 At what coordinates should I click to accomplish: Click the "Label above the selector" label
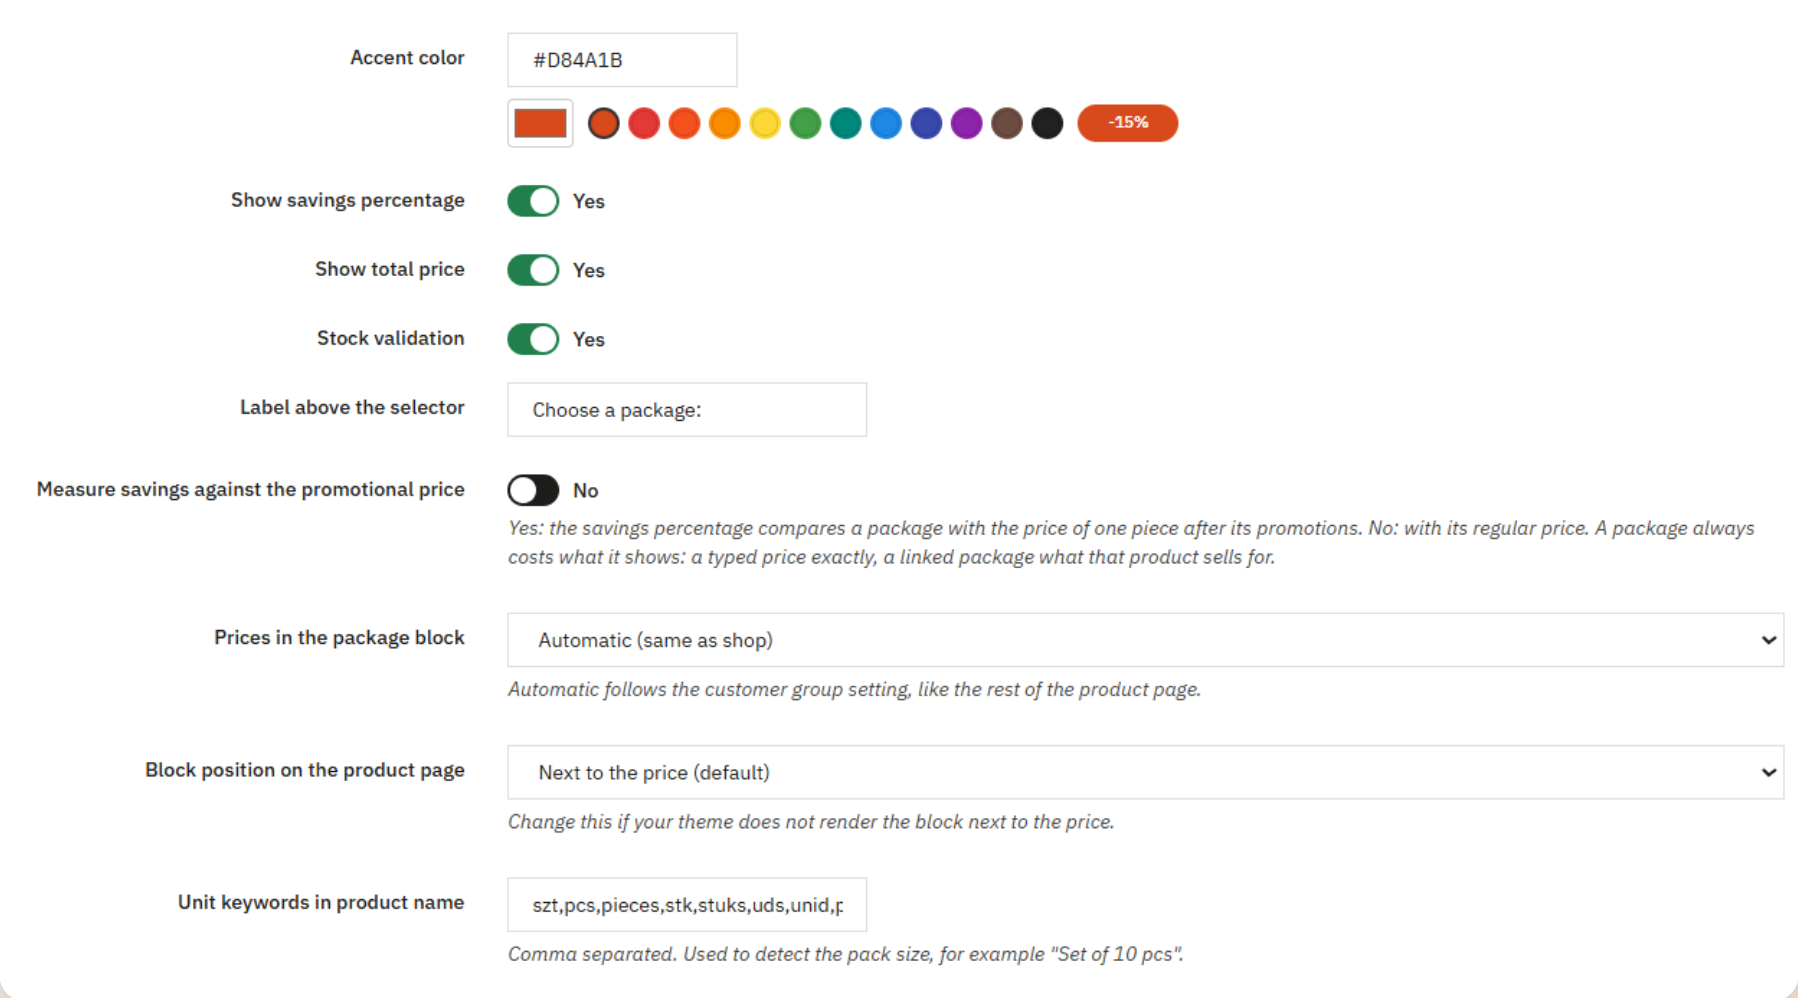pos(352,407)
